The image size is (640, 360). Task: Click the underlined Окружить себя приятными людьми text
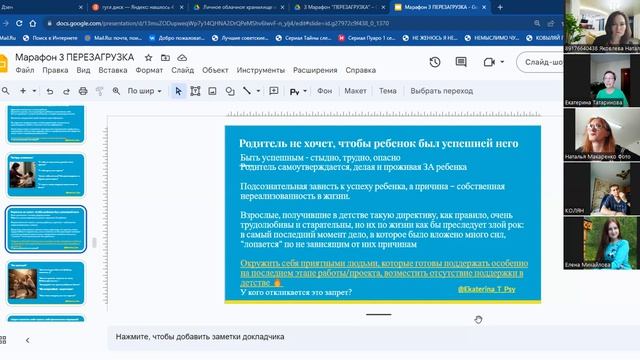click(x=384, y=273)
